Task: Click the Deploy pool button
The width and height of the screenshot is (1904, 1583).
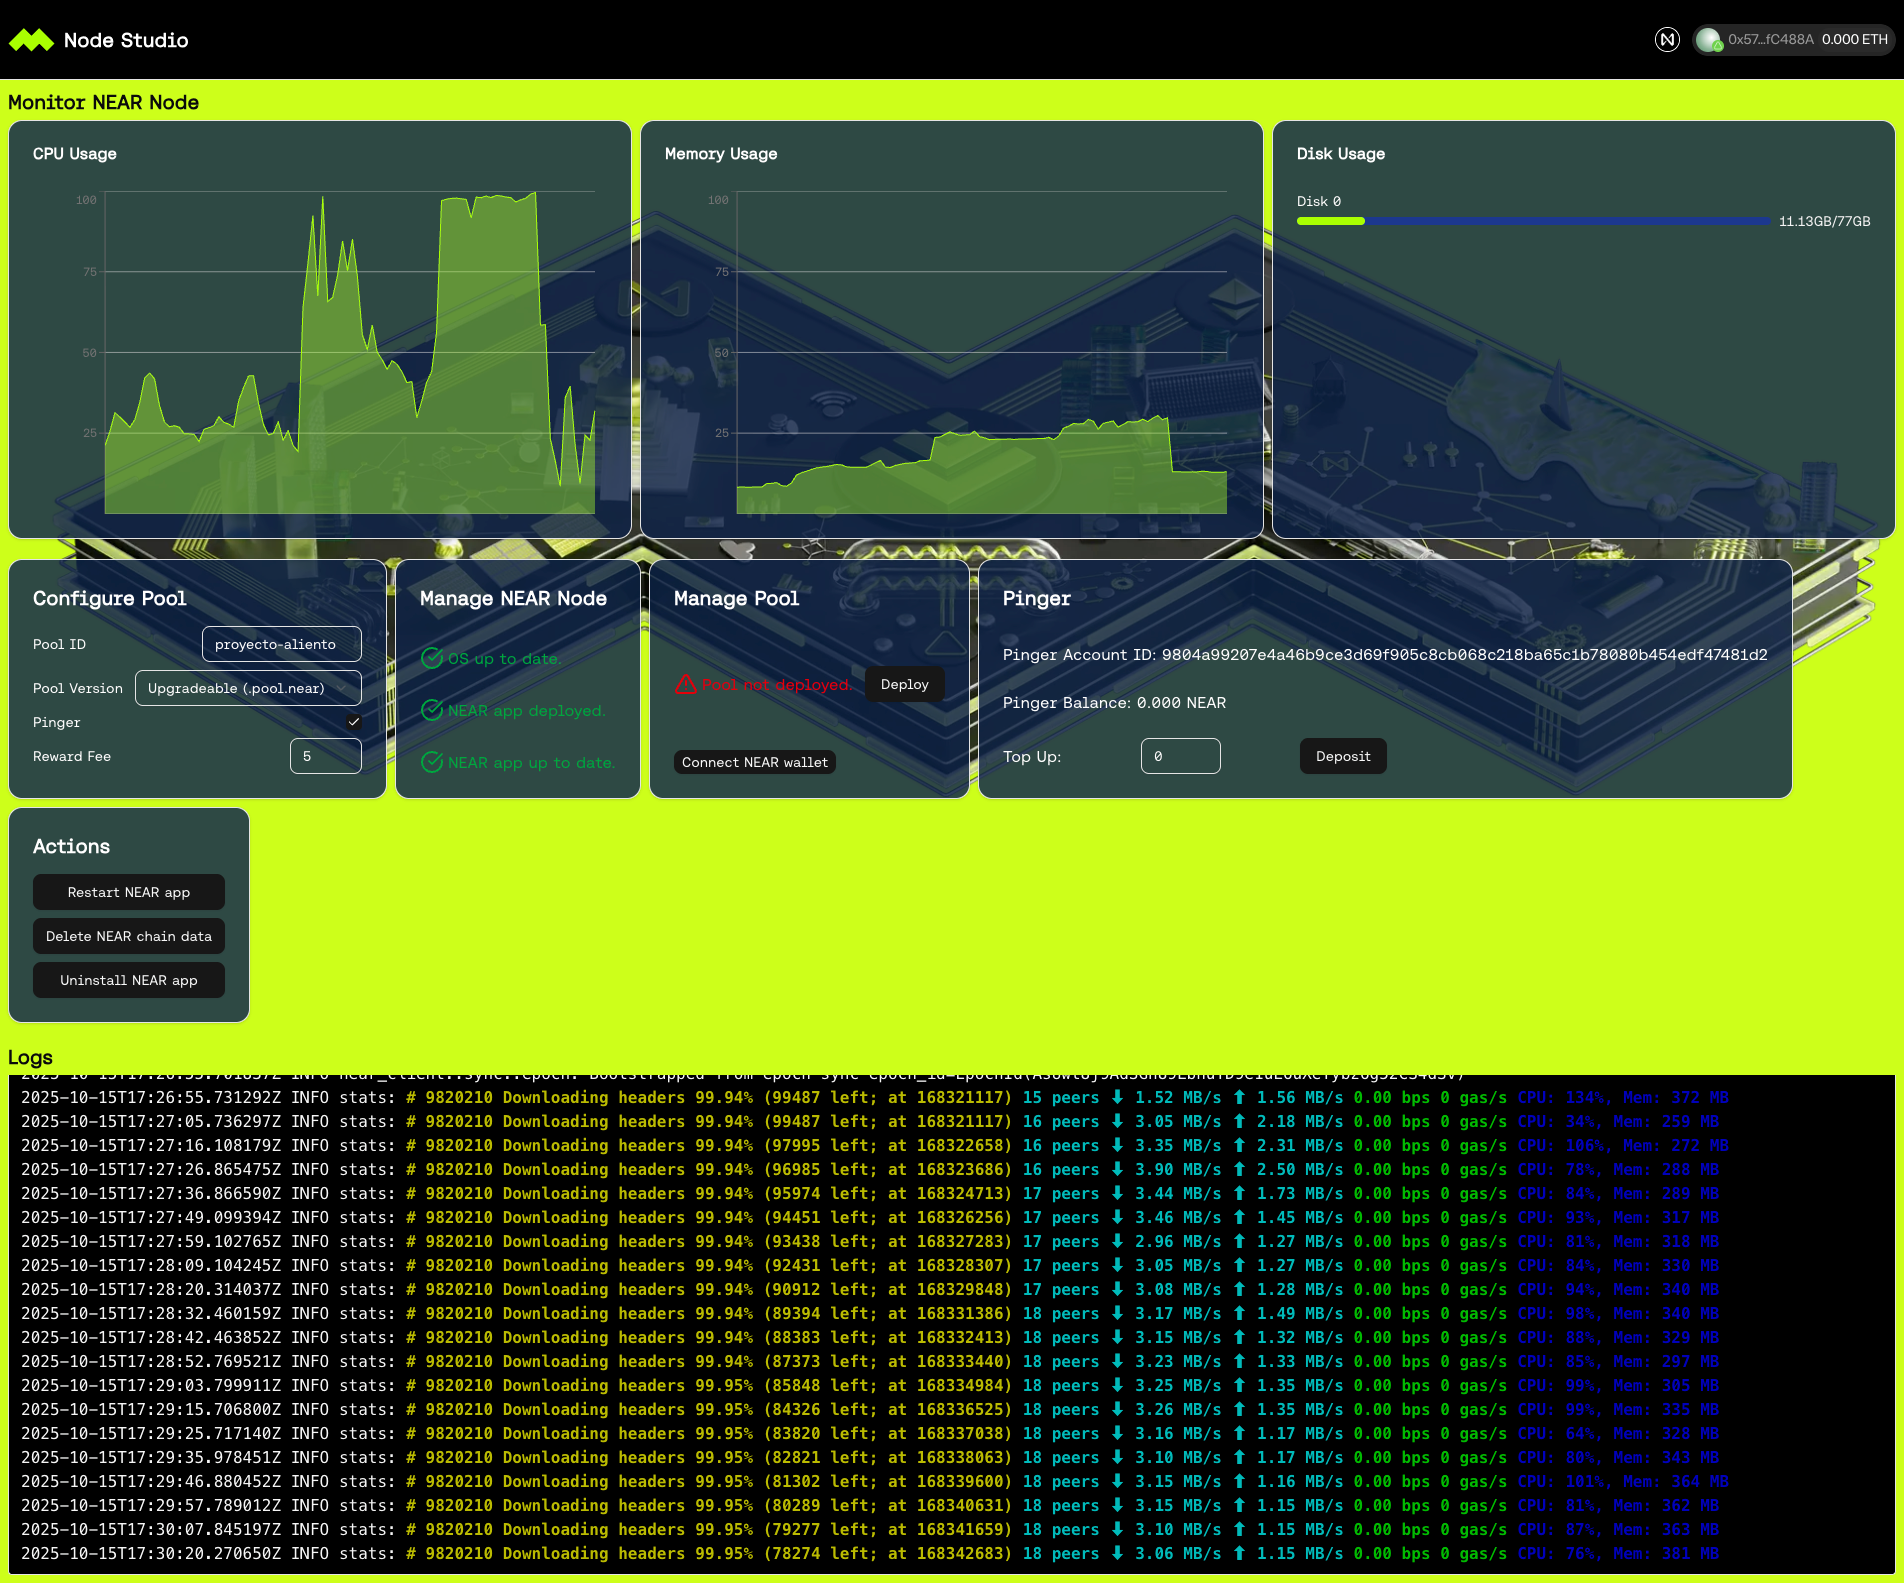Action: click(x=904, y=684)
